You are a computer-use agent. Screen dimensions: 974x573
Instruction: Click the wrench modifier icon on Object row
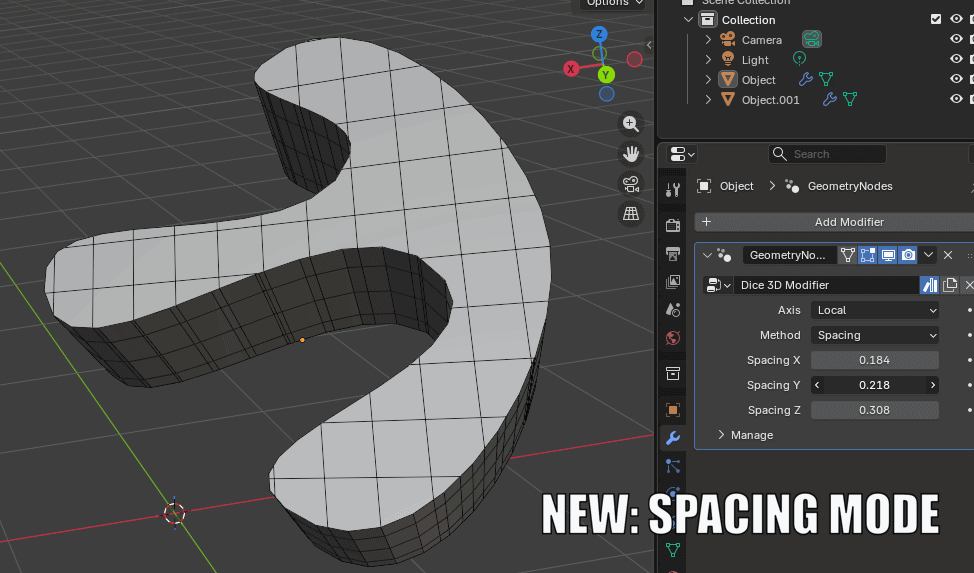pos(805,79)
